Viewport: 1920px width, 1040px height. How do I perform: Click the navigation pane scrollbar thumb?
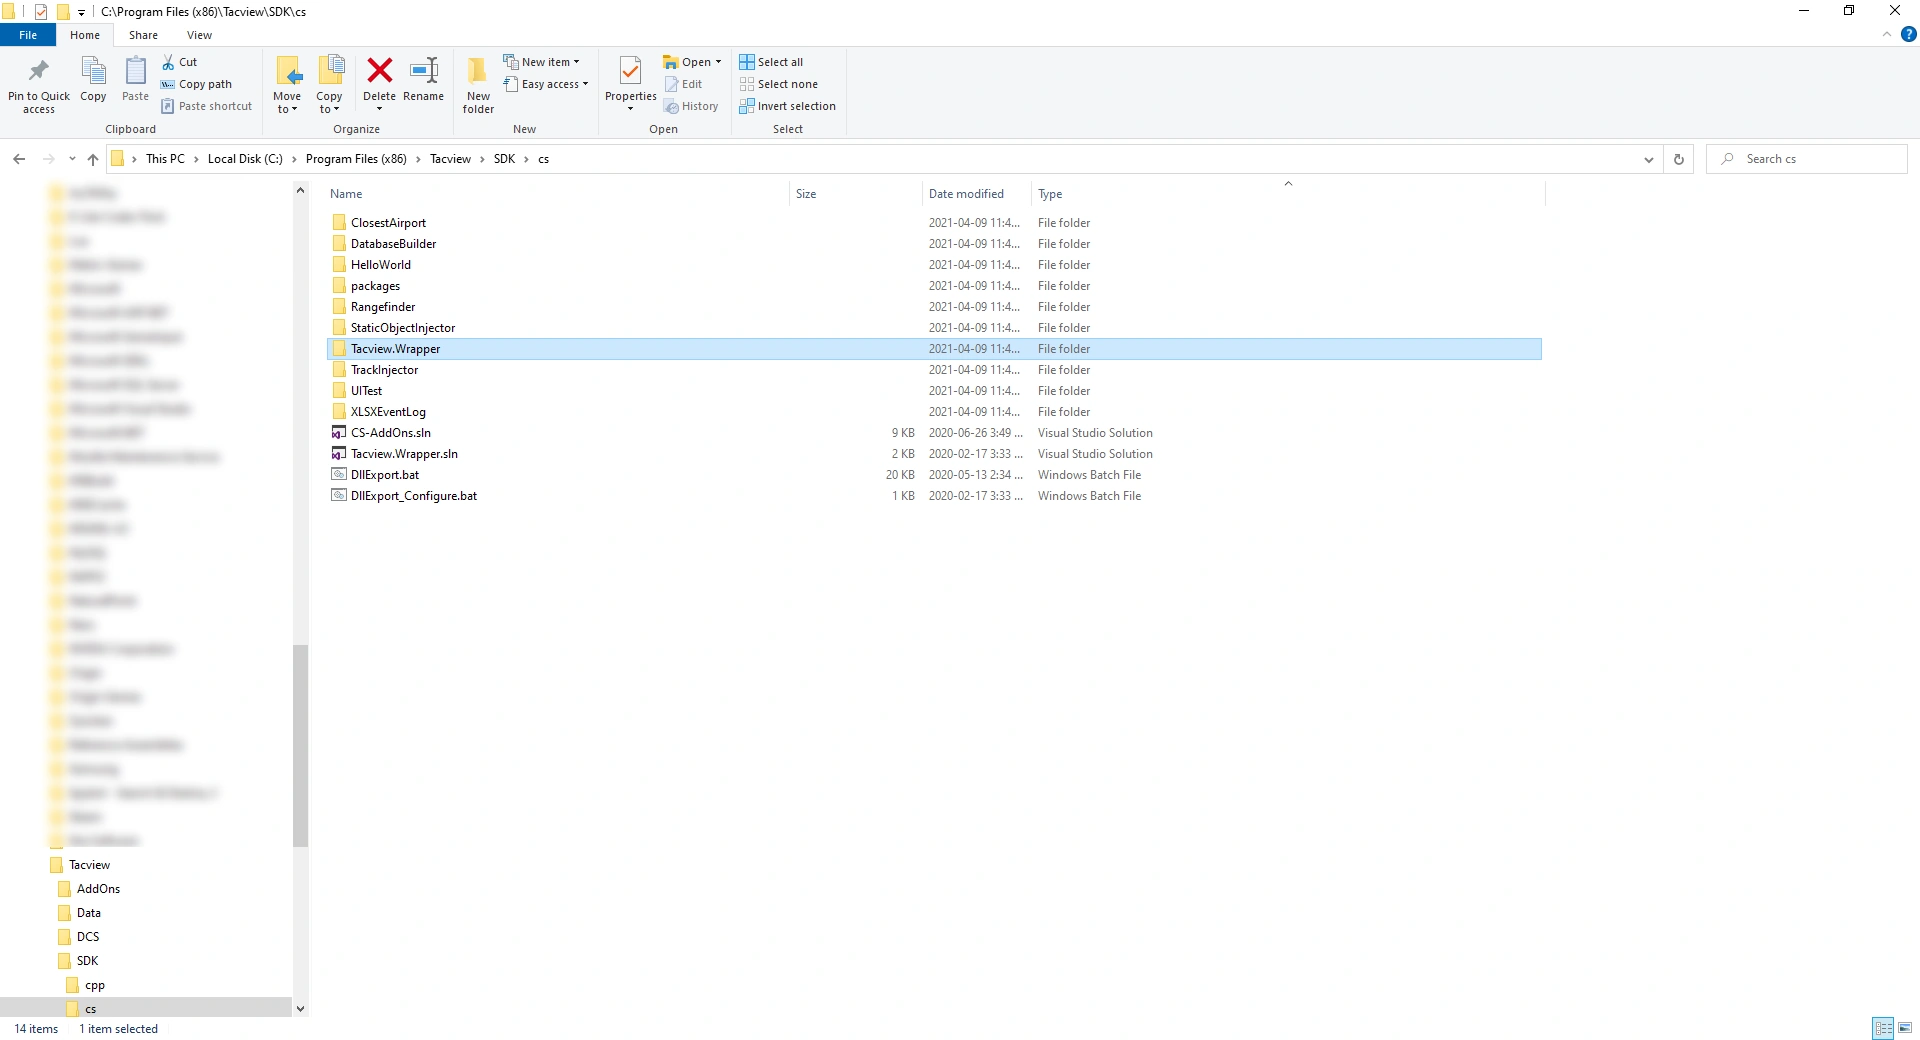pos(300,745)
